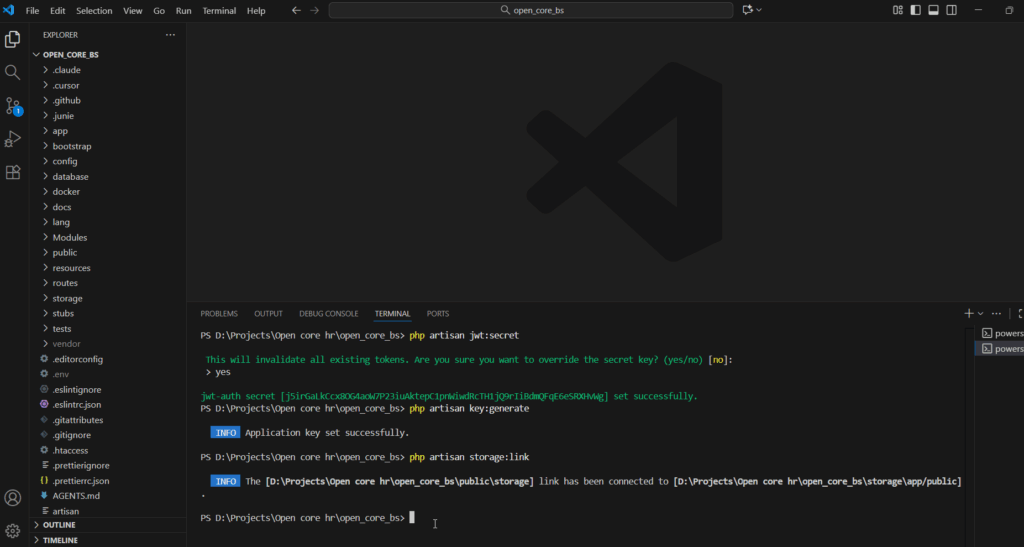The height and width of the screenshot is (547, 1024).
Task: Open the Manage gear settings icon
Action: click(x=13, y=530)
